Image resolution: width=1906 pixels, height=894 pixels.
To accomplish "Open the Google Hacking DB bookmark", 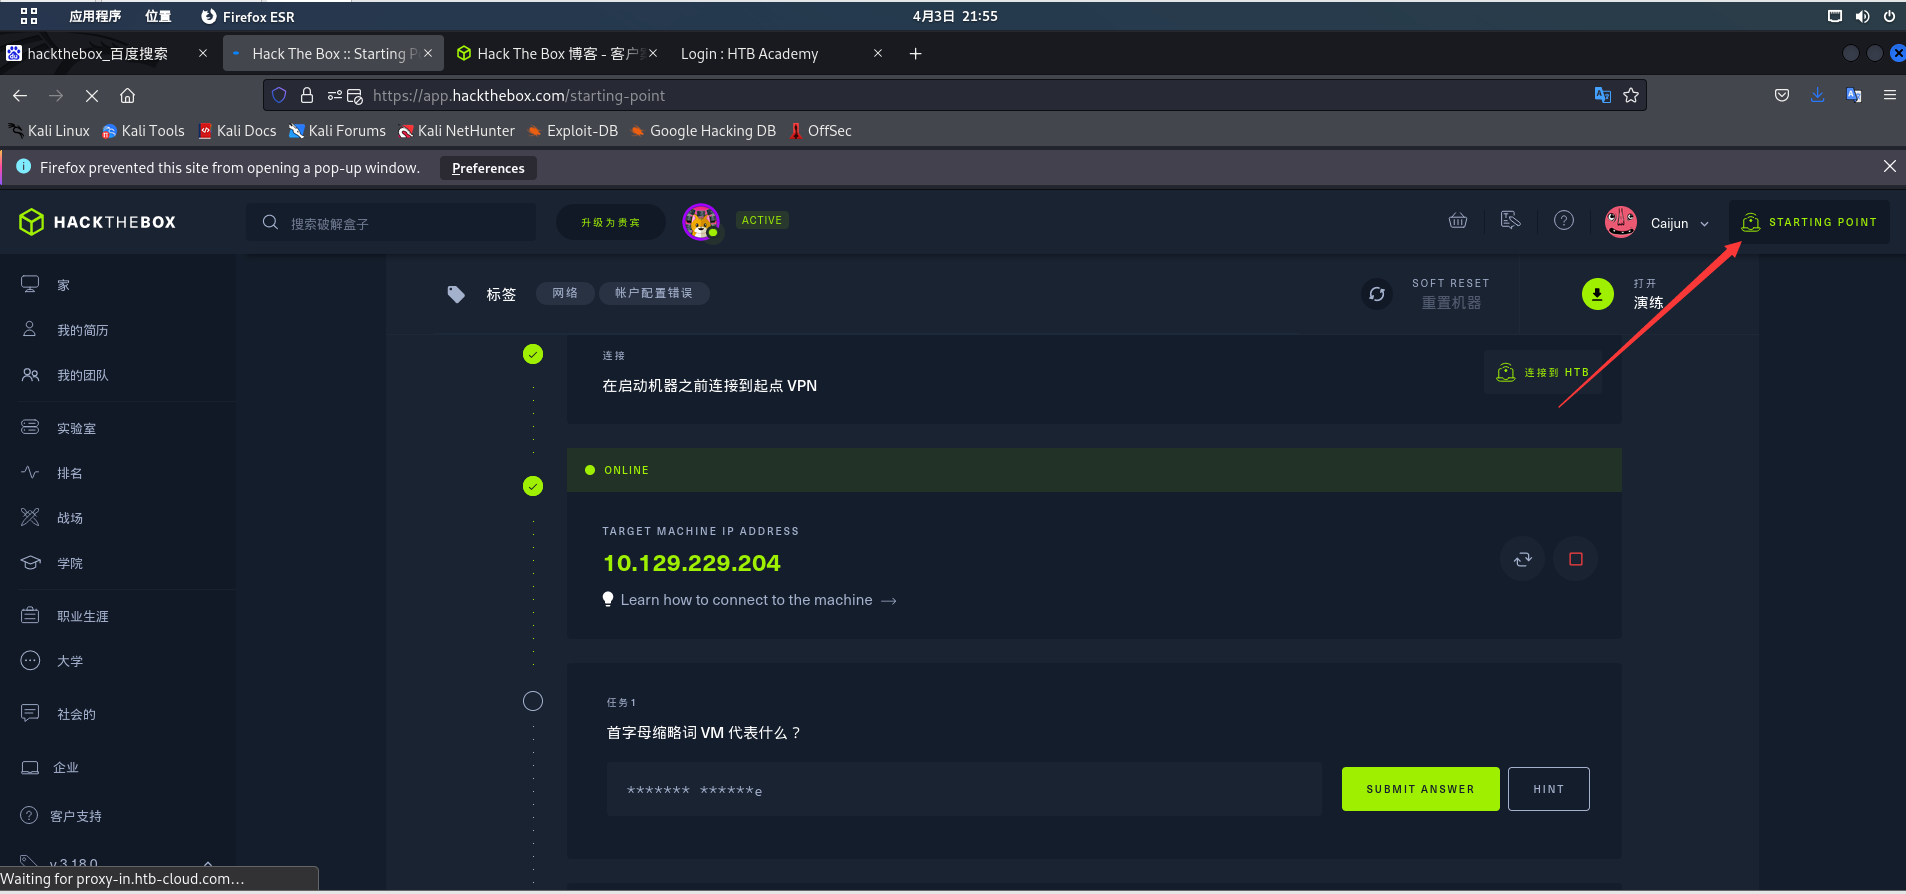I will (703, 131).
